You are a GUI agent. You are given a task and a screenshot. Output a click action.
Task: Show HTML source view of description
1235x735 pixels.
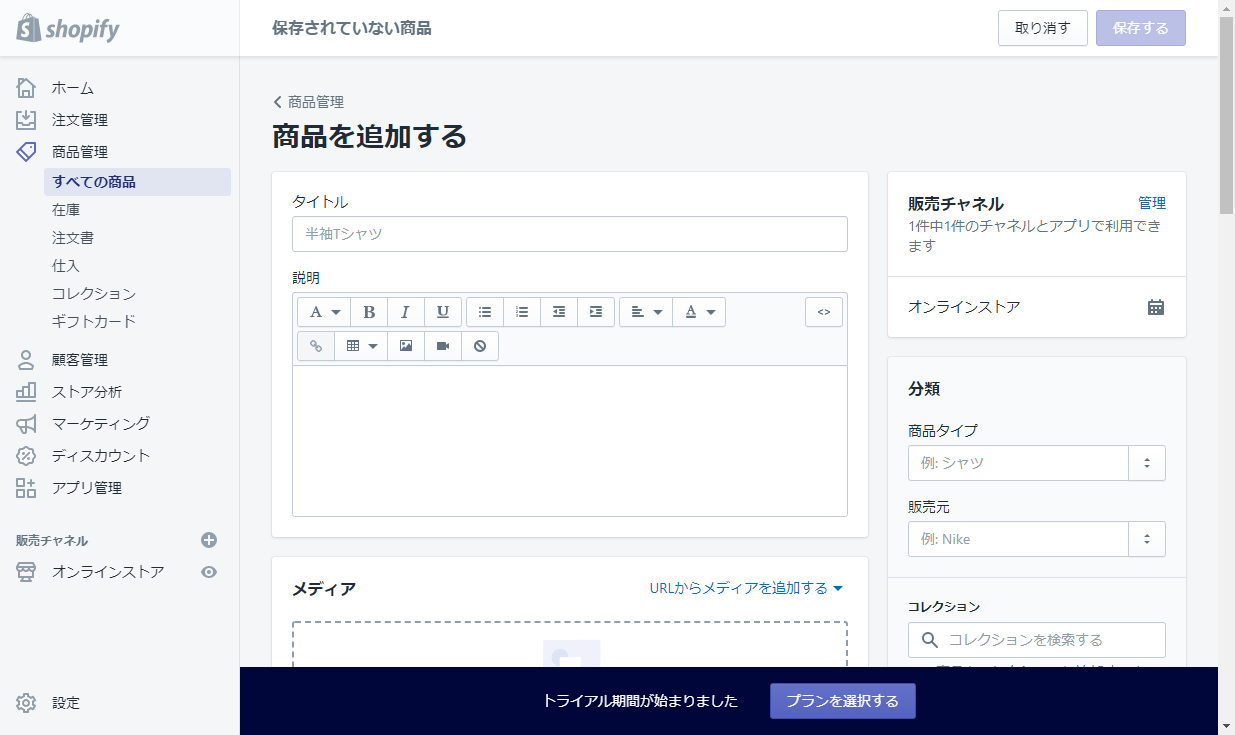click(x=824, y=312)
